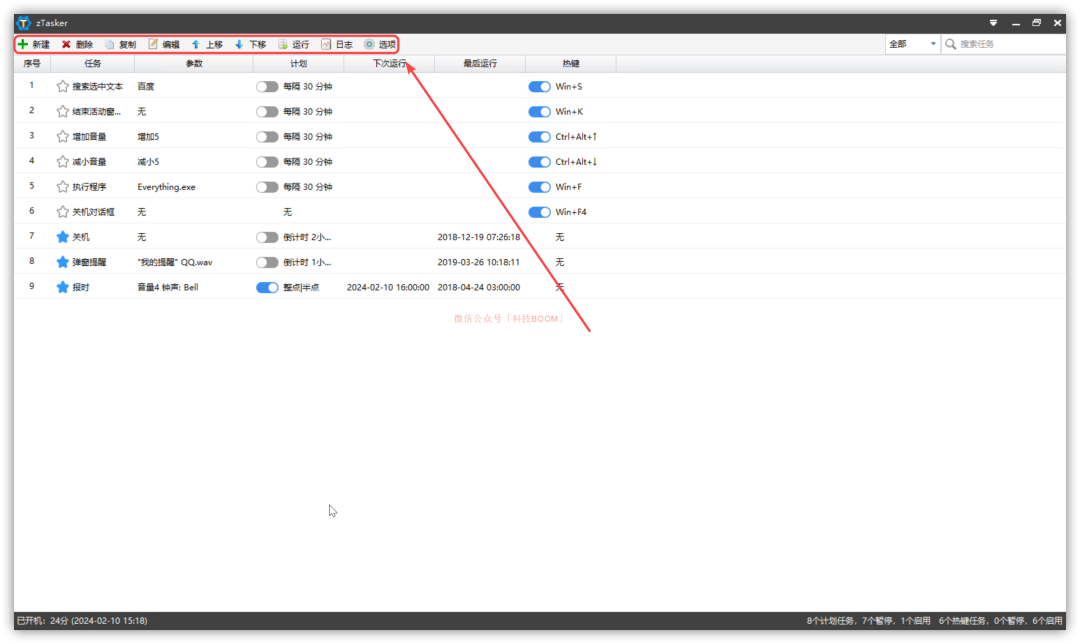Open 选项 (Options) gear icon
Viewport: 1080px width, 644px height.
[369, 44]
